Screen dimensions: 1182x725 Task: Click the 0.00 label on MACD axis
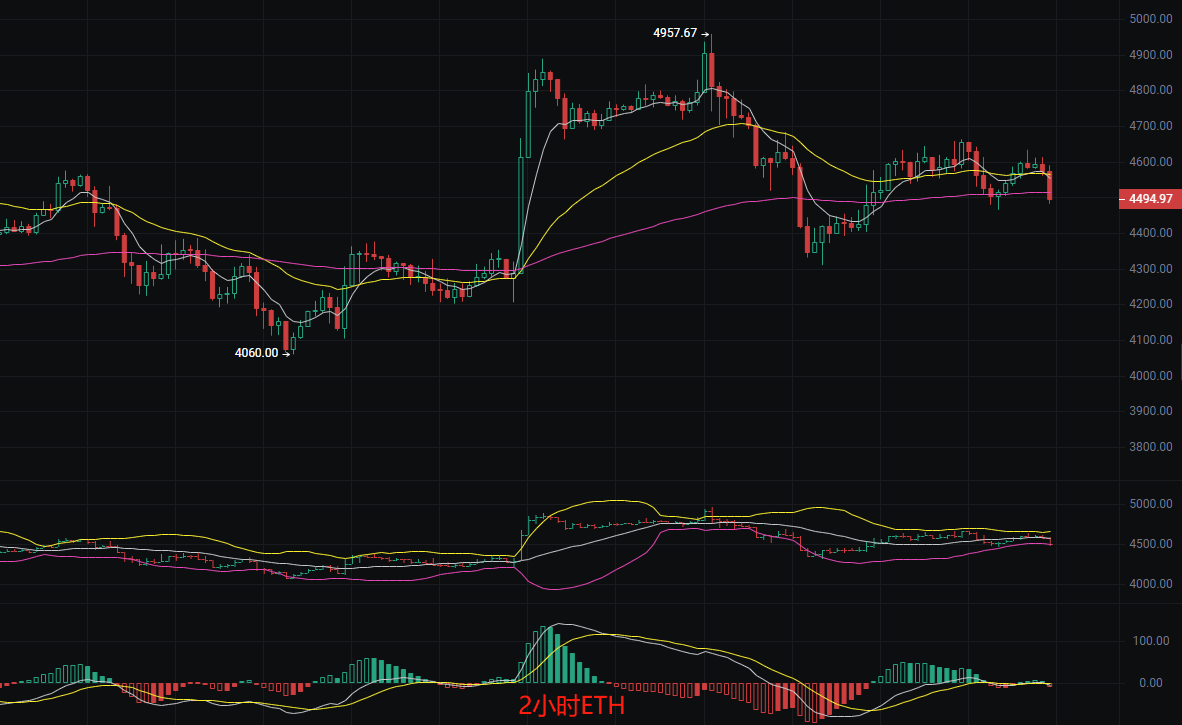tap(1150, 683)
